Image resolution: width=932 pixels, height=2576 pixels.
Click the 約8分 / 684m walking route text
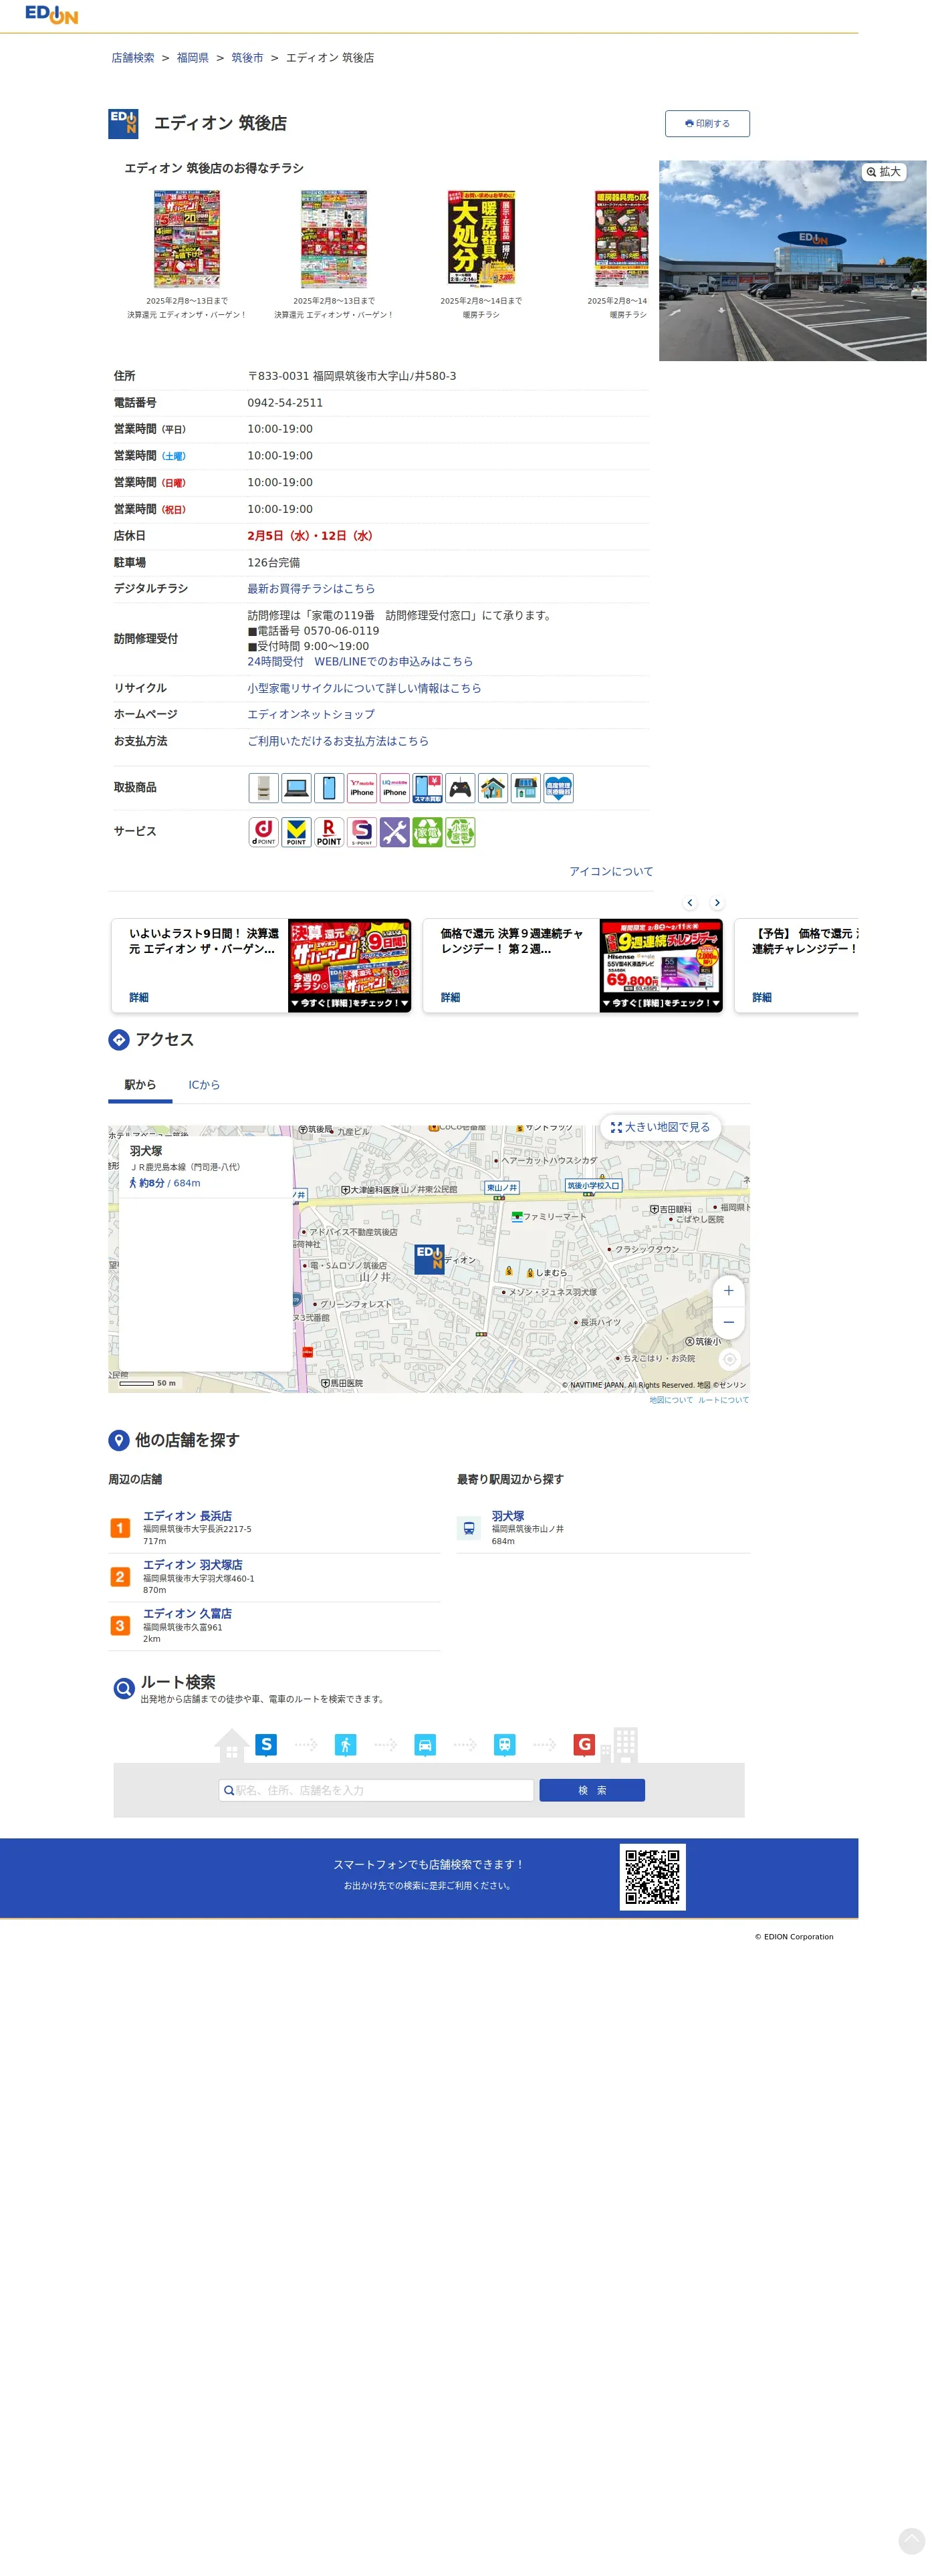pyautogui.click(x=165, y=1183)
